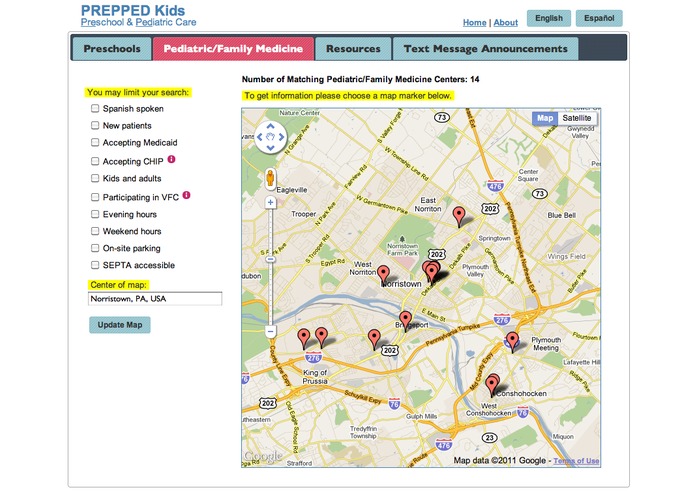Select the marker at Plymouth Meeting
Image resolution: width=695 pixels, height=494 pixels.
(x=513, y=342)
